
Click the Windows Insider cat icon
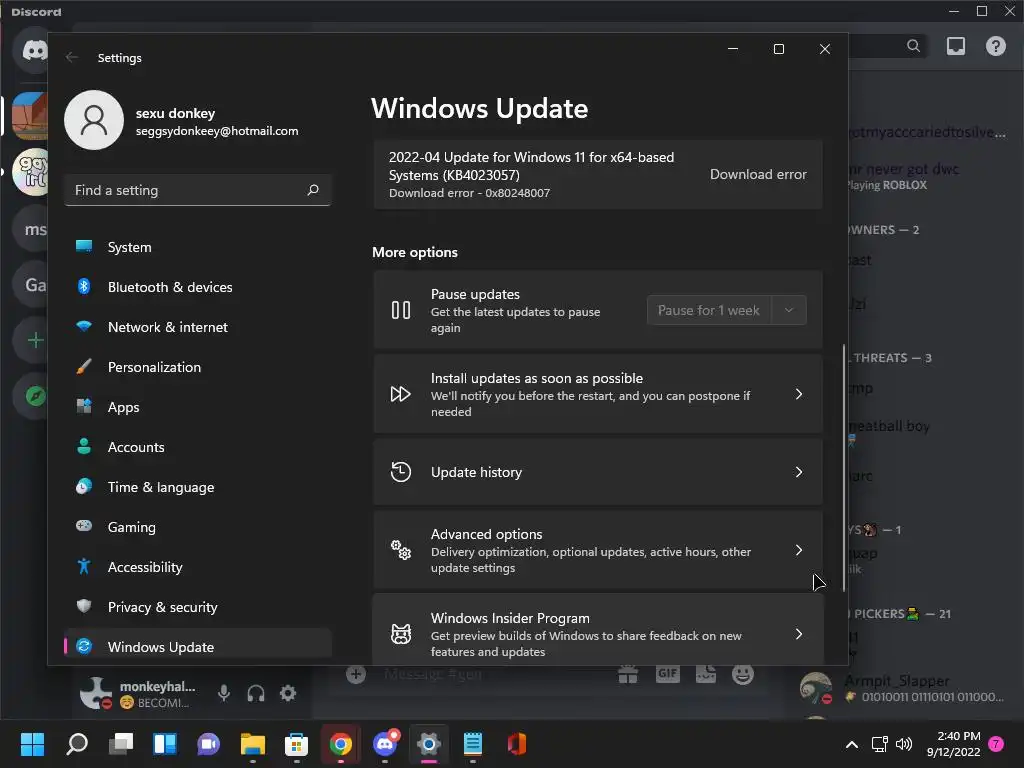[401, 633]
